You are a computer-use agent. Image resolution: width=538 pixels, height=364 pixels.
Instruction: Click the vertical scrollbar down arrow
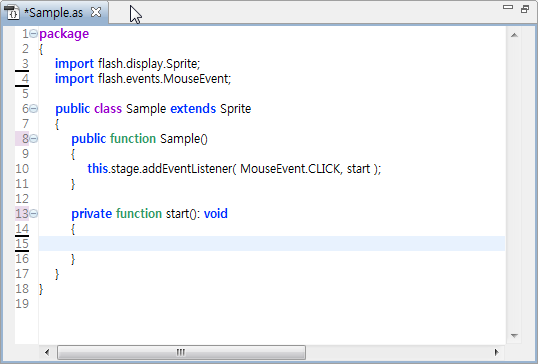(514, 336)
